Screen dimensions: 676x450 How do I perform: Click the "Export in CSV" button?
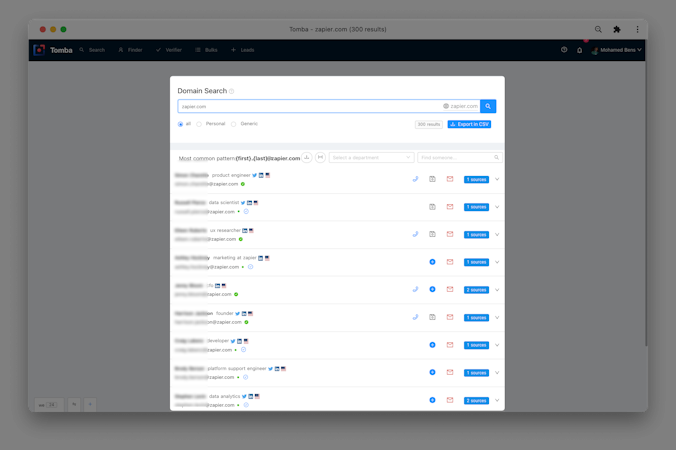coord(469,124)
